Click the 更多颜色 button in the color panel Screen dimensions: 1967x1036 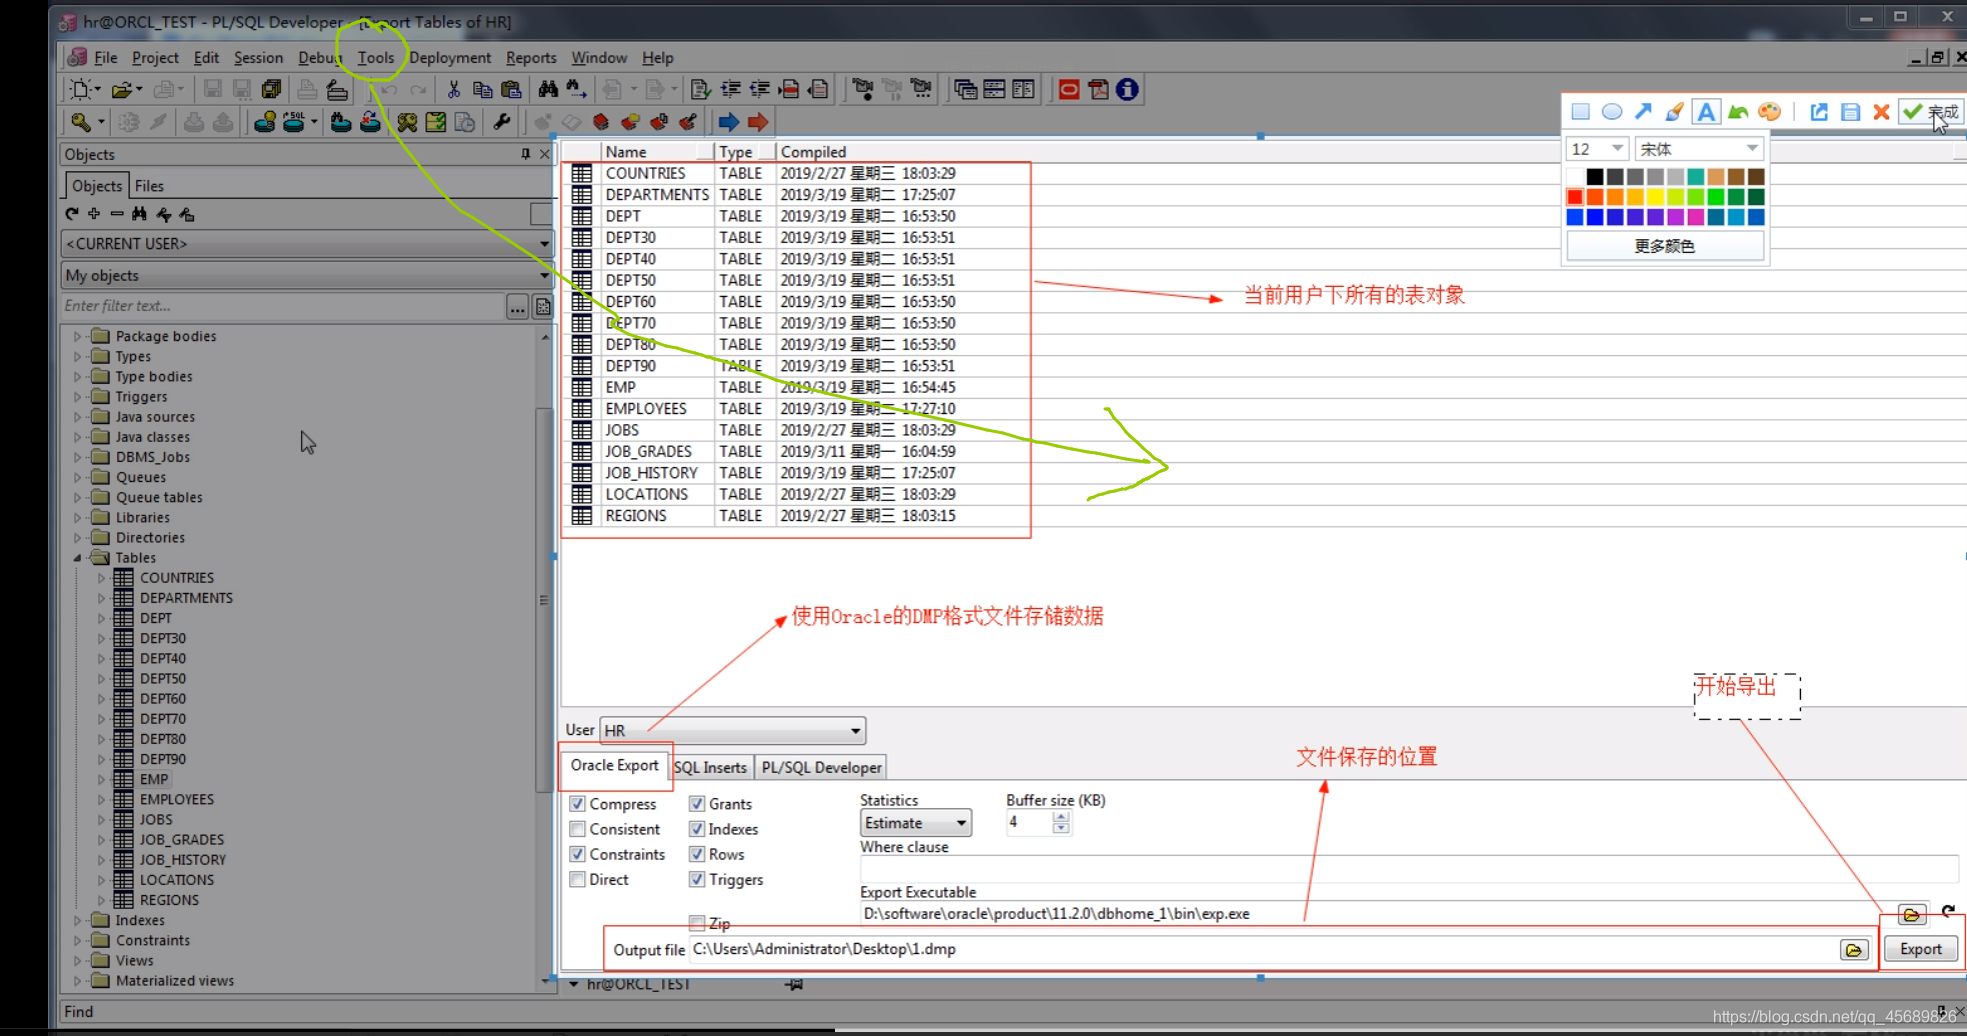click(x=1663, y=246)
